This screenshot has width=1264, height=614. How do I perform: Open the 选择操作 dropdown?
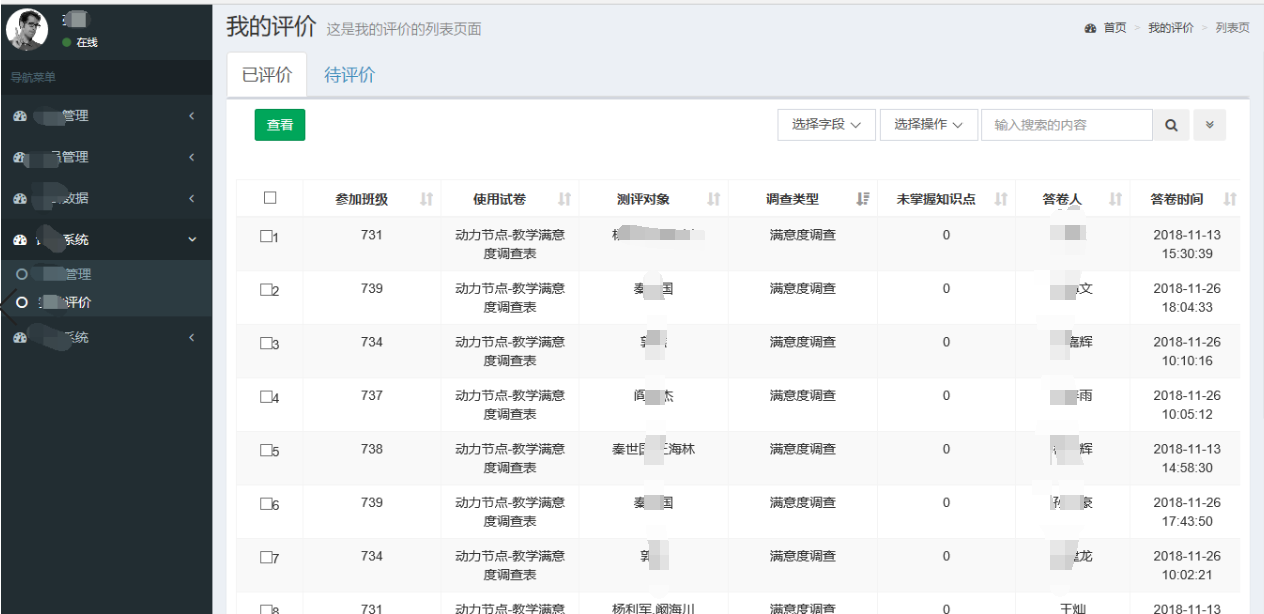pyautogui.click(x=928, y=125)
